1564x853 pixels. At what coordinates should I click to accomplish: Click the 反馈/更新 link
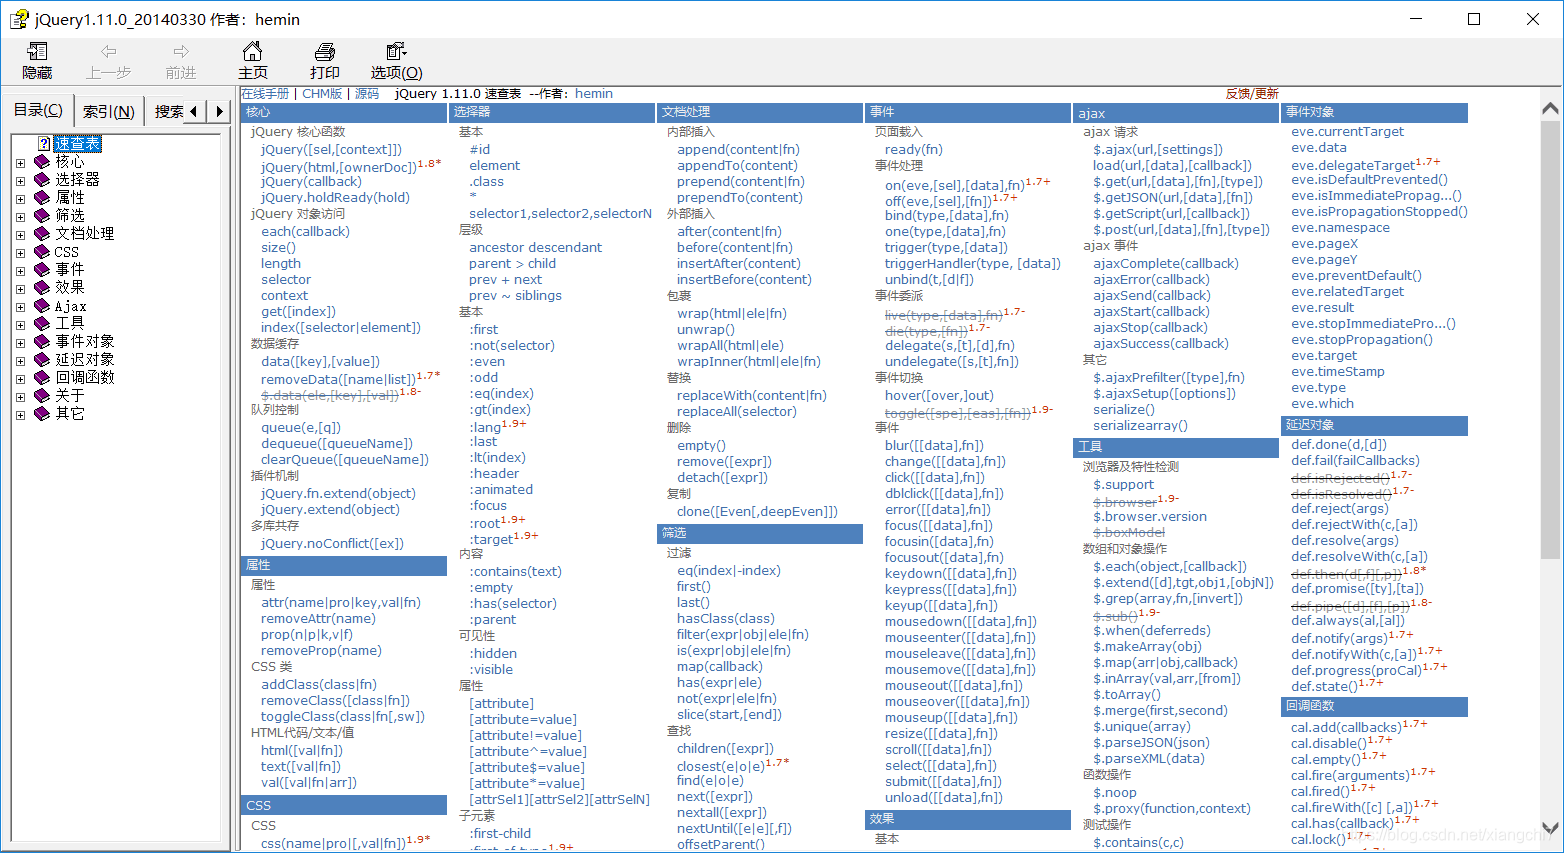click(1252, 94)
